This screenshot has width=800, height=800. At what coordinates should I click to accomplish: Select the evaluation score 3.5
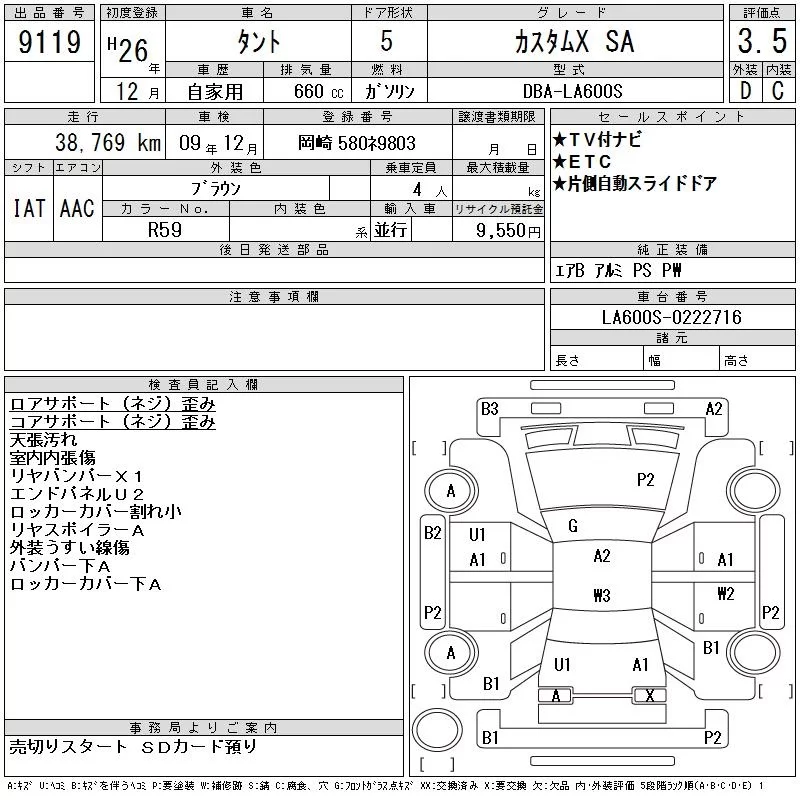click(762, 41)
